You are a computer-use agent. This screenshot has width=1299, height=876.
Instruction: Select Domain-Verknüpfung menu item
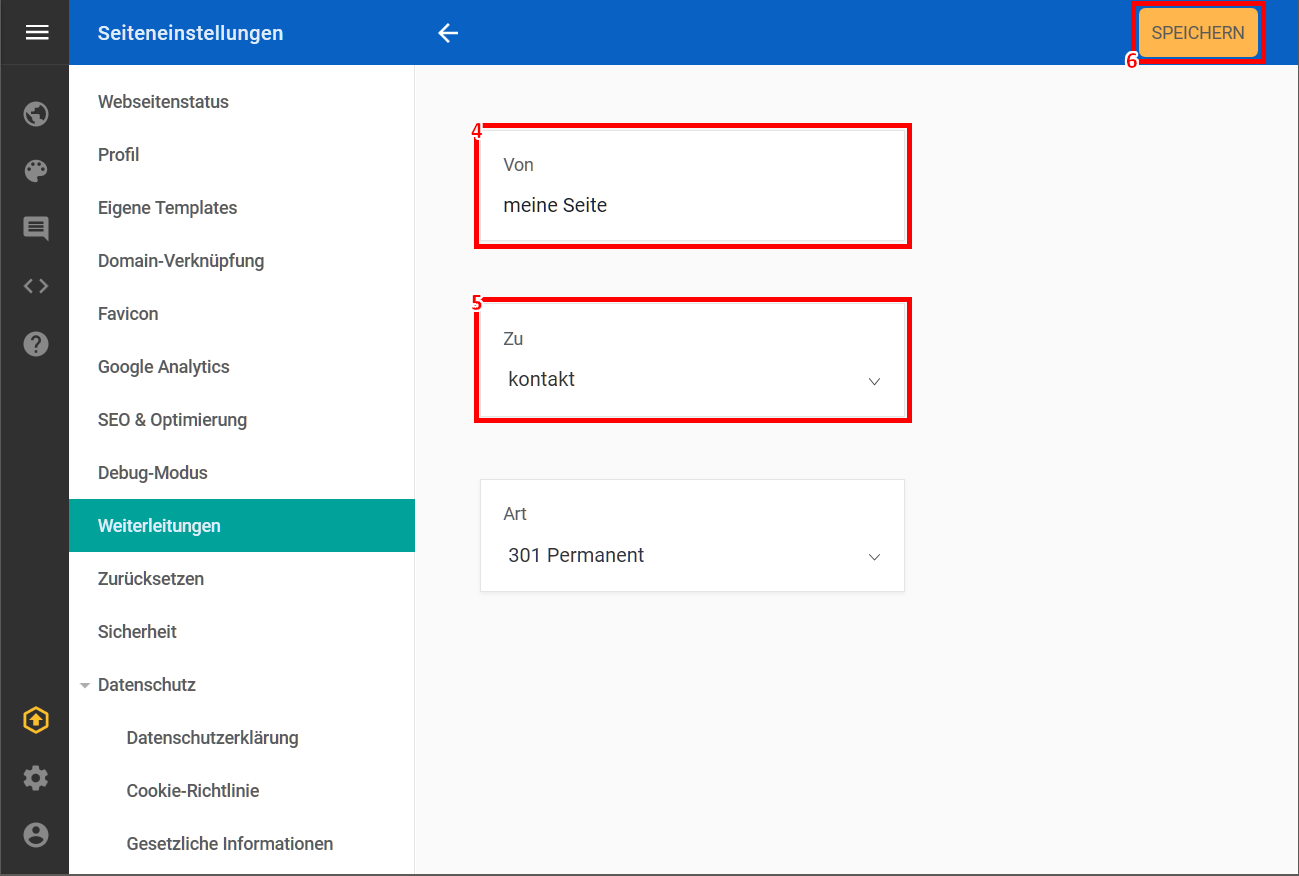pyautogui.click(x=181, y=261)
